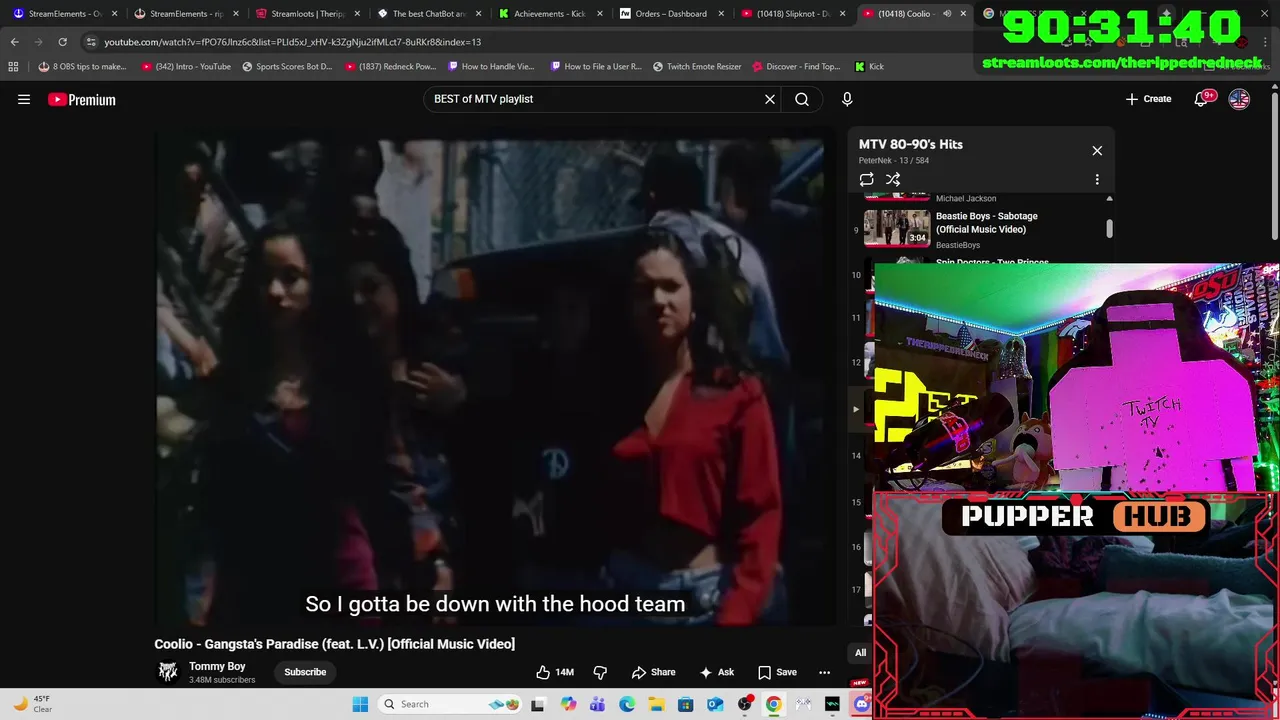Open Microsoft Store from taskbar
Screen dimensions: 1280x720
coord(685,704)
